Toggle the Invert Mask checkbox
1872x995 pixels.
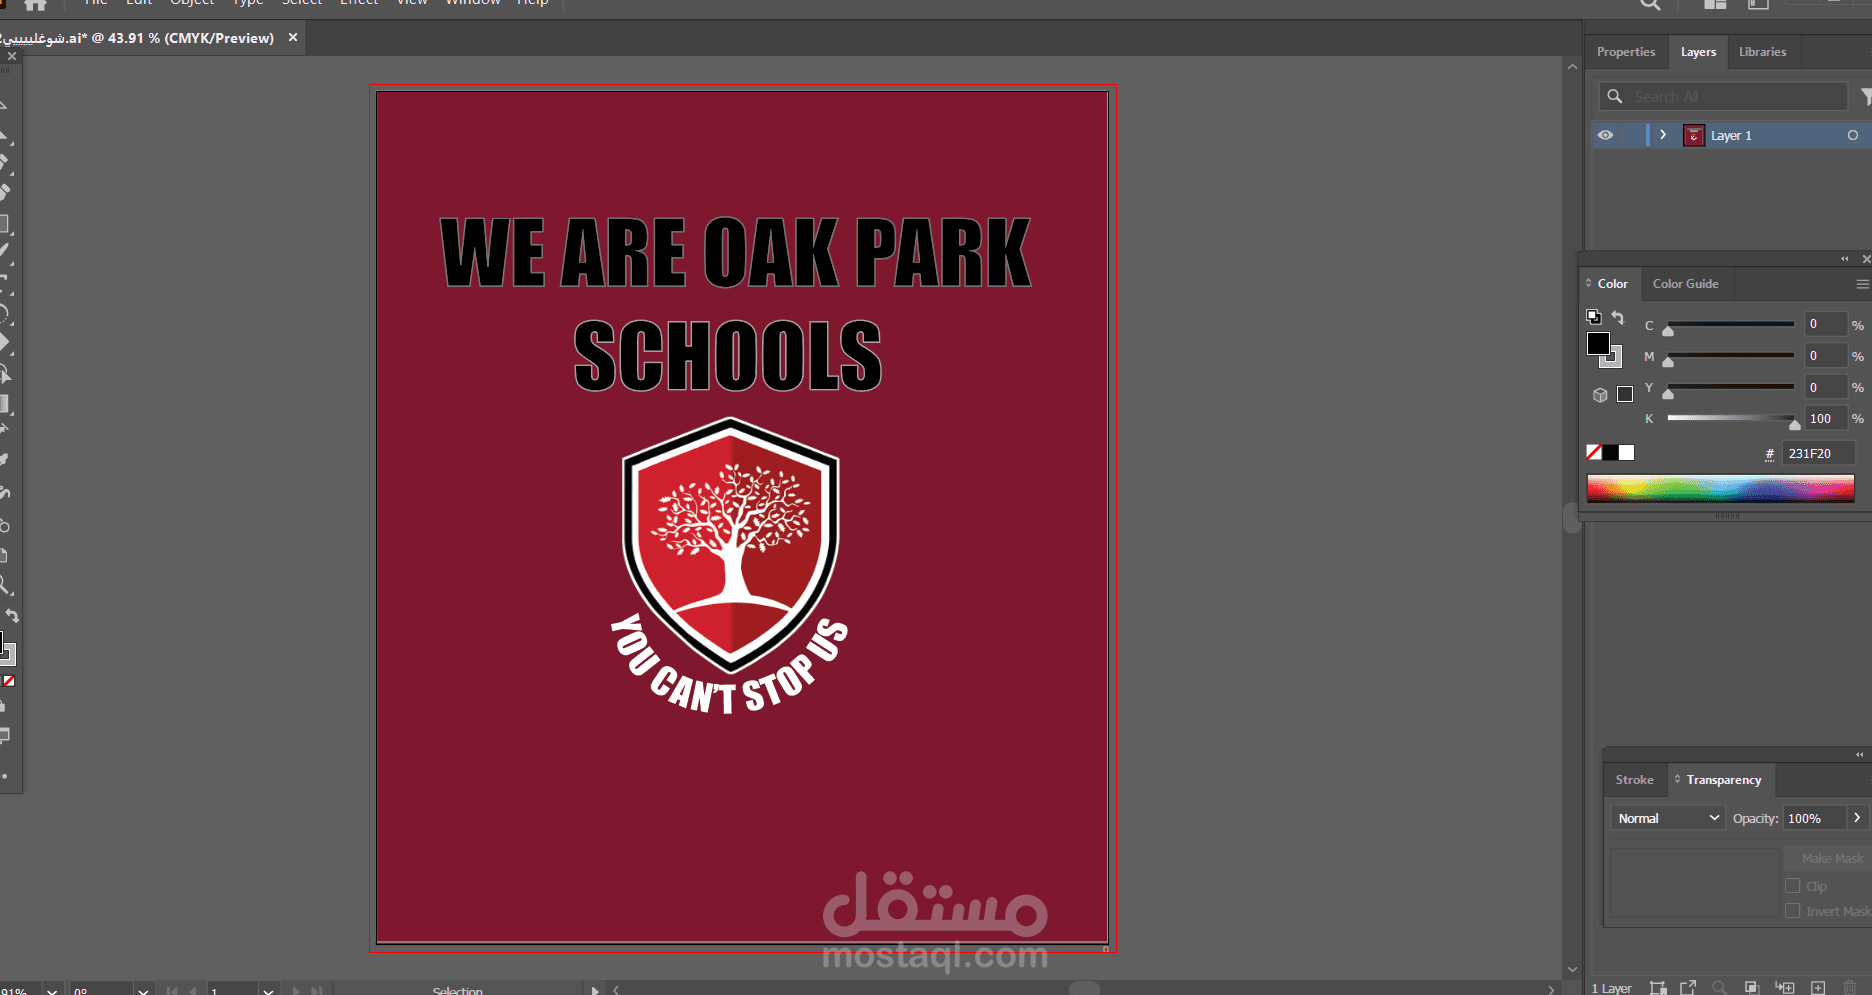click(x=1793, y=911)
